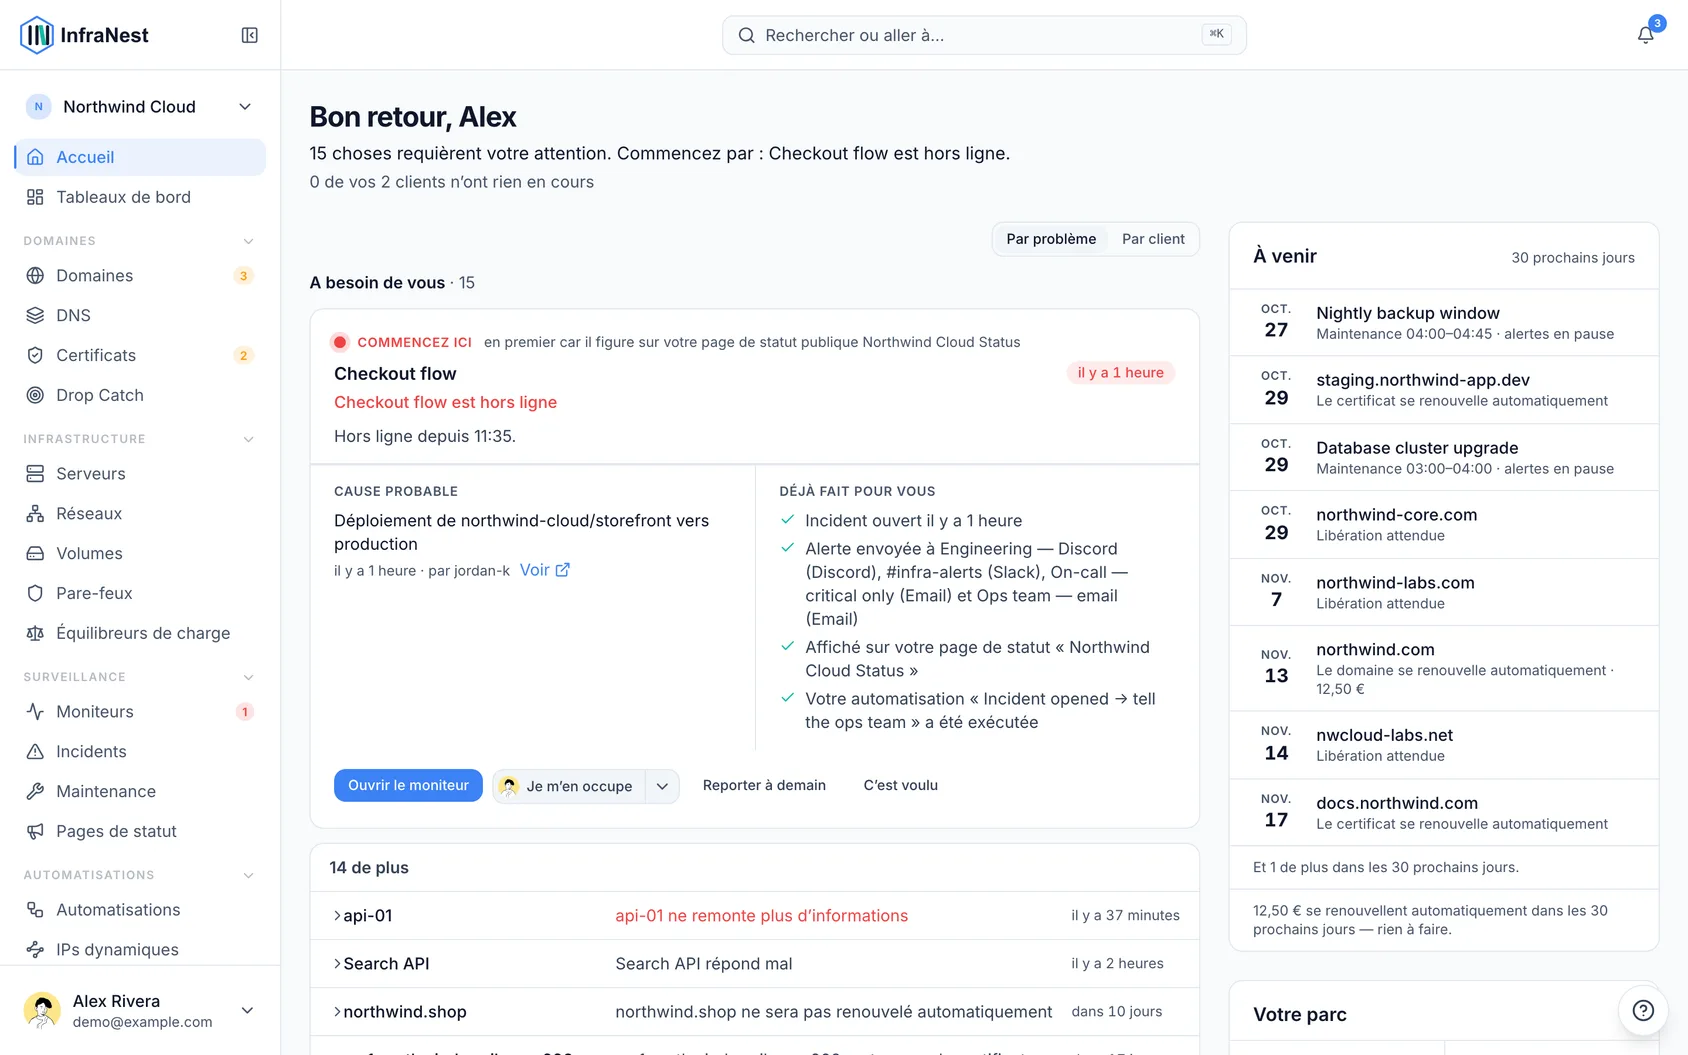Click the C'est voulu button
The width and height of the screenshot is (1688, 1055).
901,785
